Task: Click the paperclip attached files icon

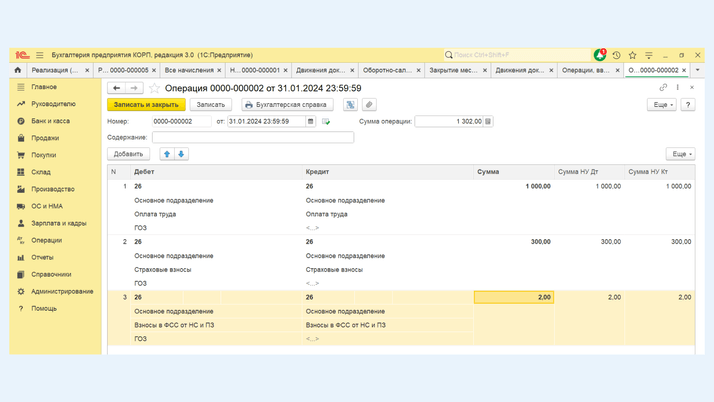Action: [369, 104]
